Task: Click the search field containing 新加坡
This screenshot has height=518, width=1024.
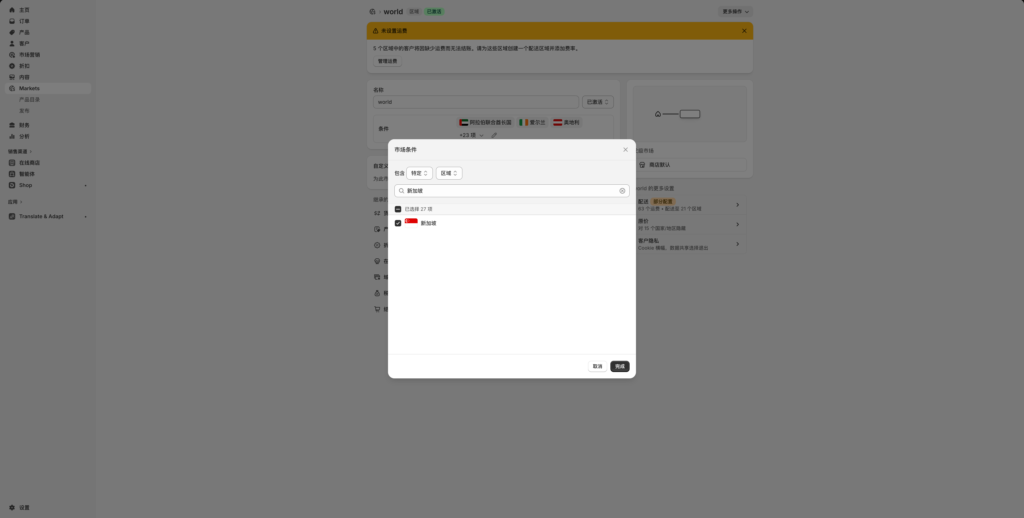Action: click(x=512, y=191)
